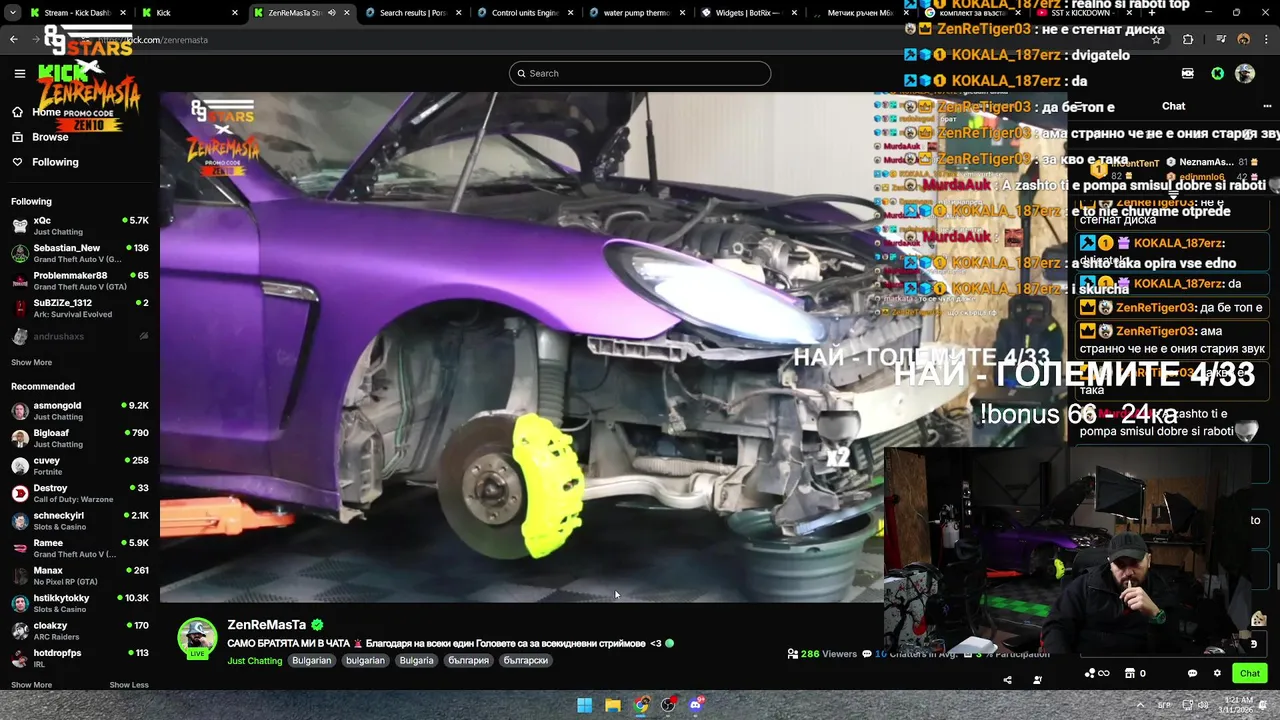Select the 'български' stream tag
This screenshot has height=720, width=1280.
[525, 661]
